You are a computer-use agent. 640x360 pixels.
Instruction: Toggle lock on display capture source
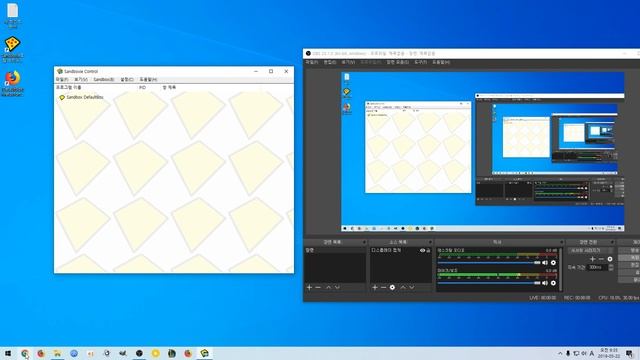click(x=428, y=250)
